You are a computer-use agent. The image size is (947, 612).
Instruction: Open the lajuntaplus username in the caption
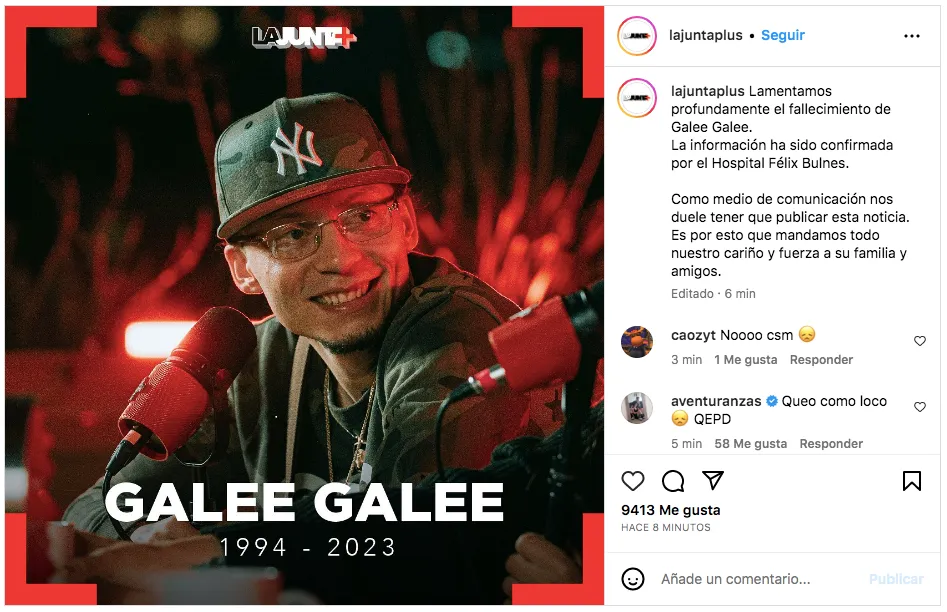pyautogui.click(x=707, y=91)
